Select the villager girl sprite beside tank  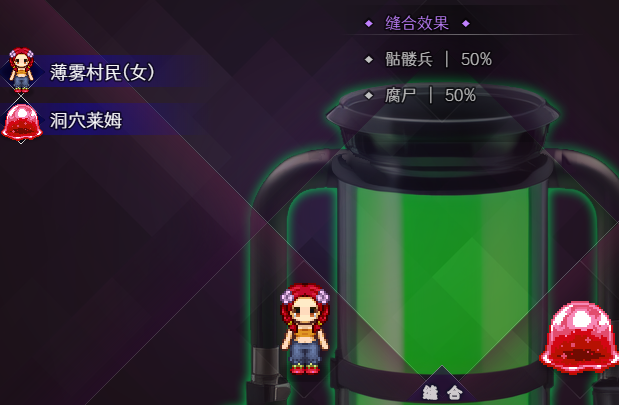[x=304, y=328]
